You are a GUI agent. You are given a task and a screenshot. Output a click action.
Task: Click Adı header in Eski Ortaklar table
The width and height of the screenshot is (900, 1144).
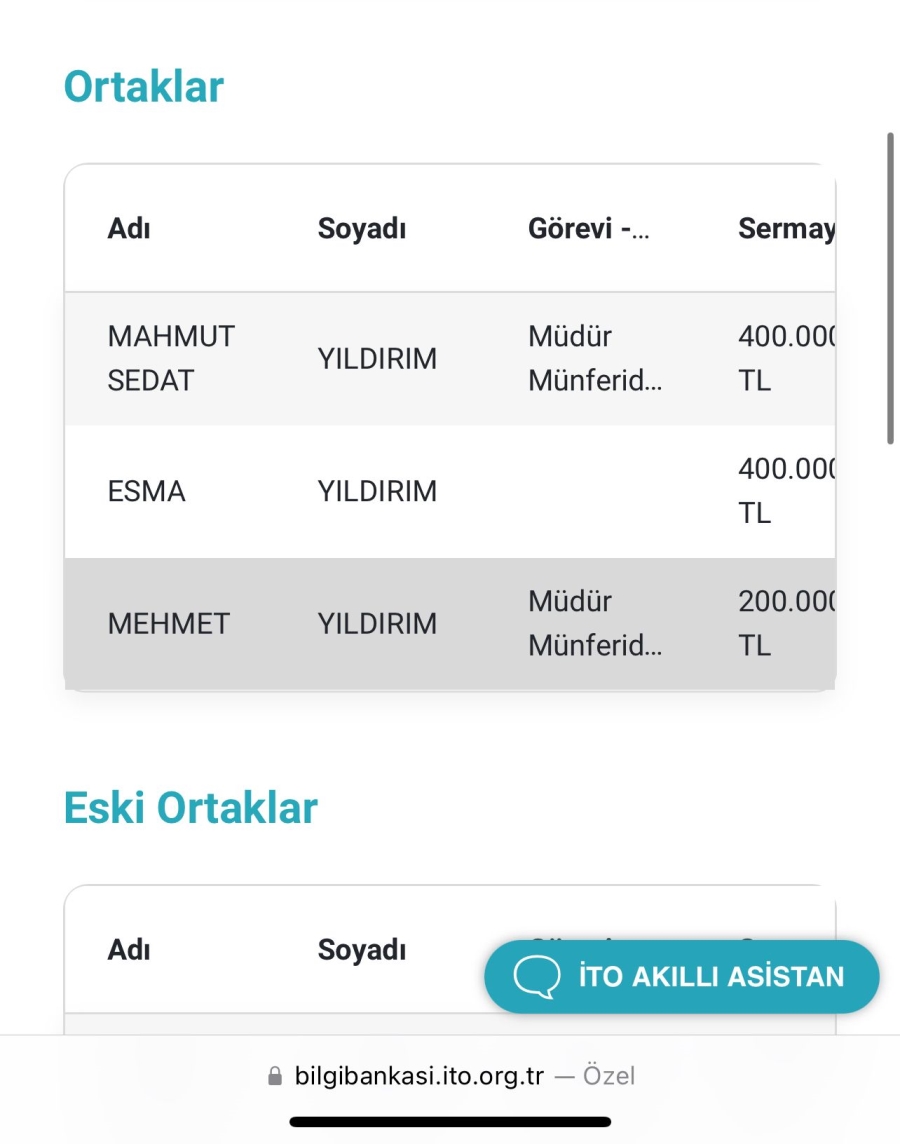pos(129,950)
